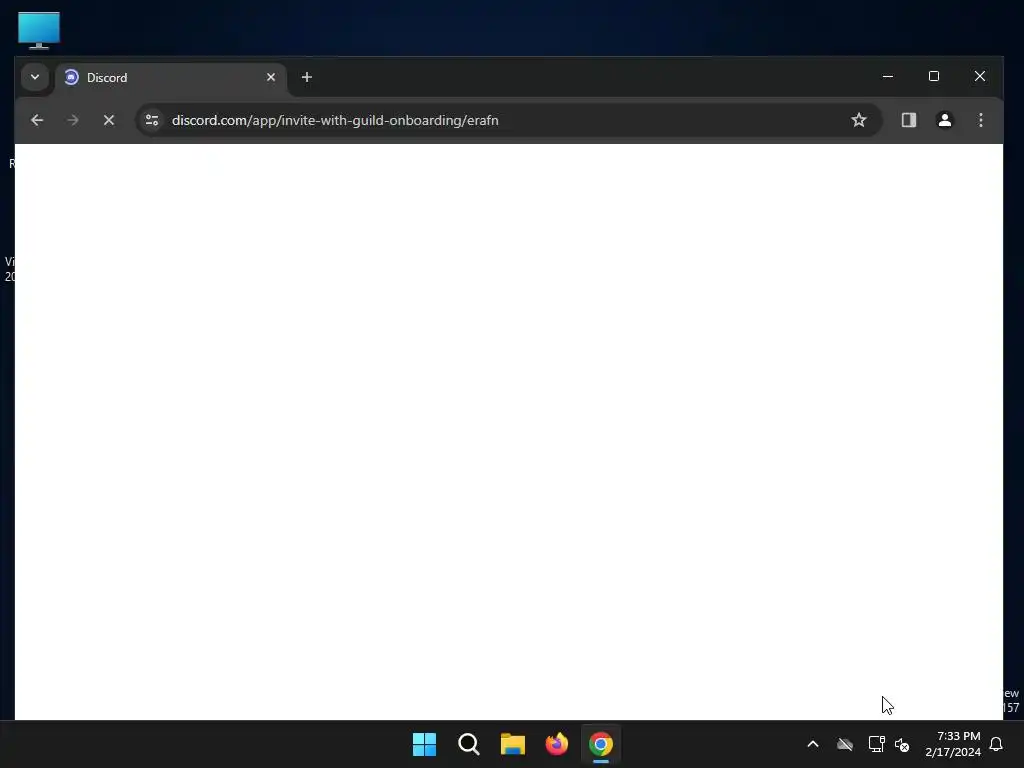Open a new browser tab
Screen dimensions: 1024x768
tap(307, 77)
